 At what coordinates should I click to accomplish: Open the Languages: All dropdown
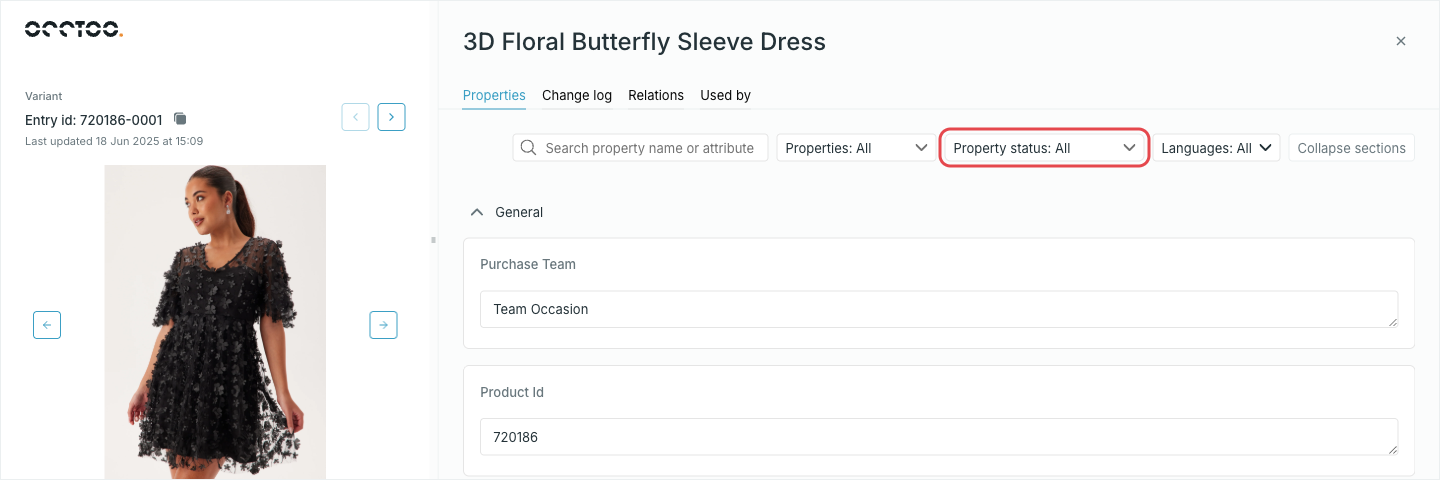pos(1216,148)
